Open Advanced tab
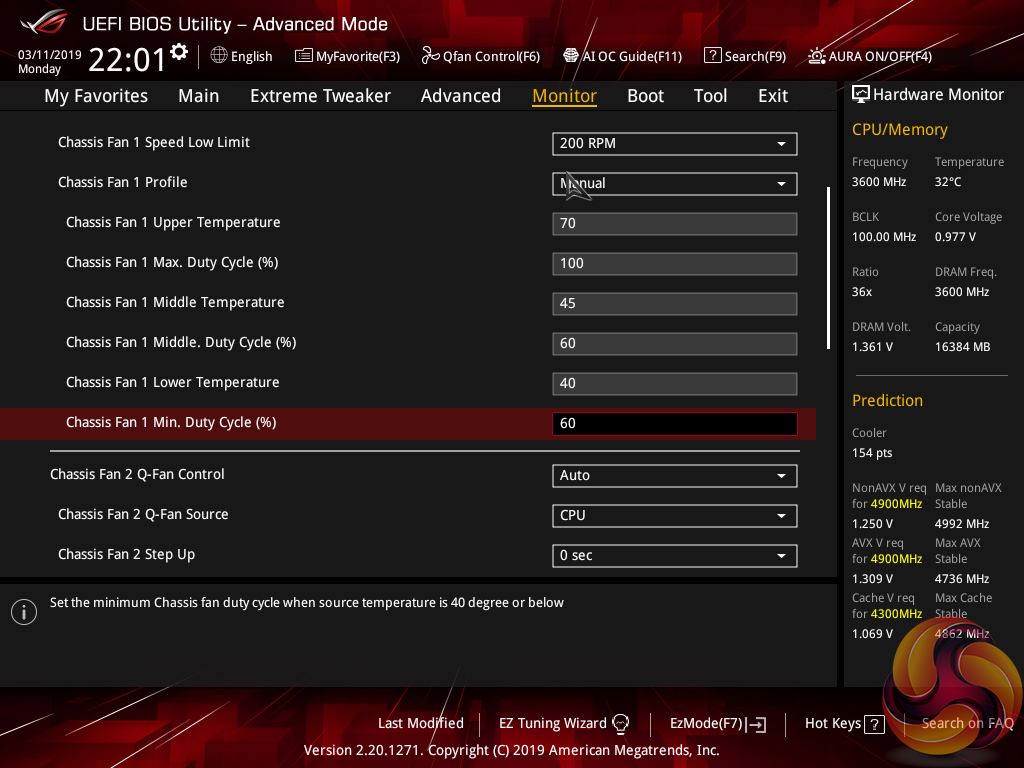The image size is (1024, 768). (460, 96)
